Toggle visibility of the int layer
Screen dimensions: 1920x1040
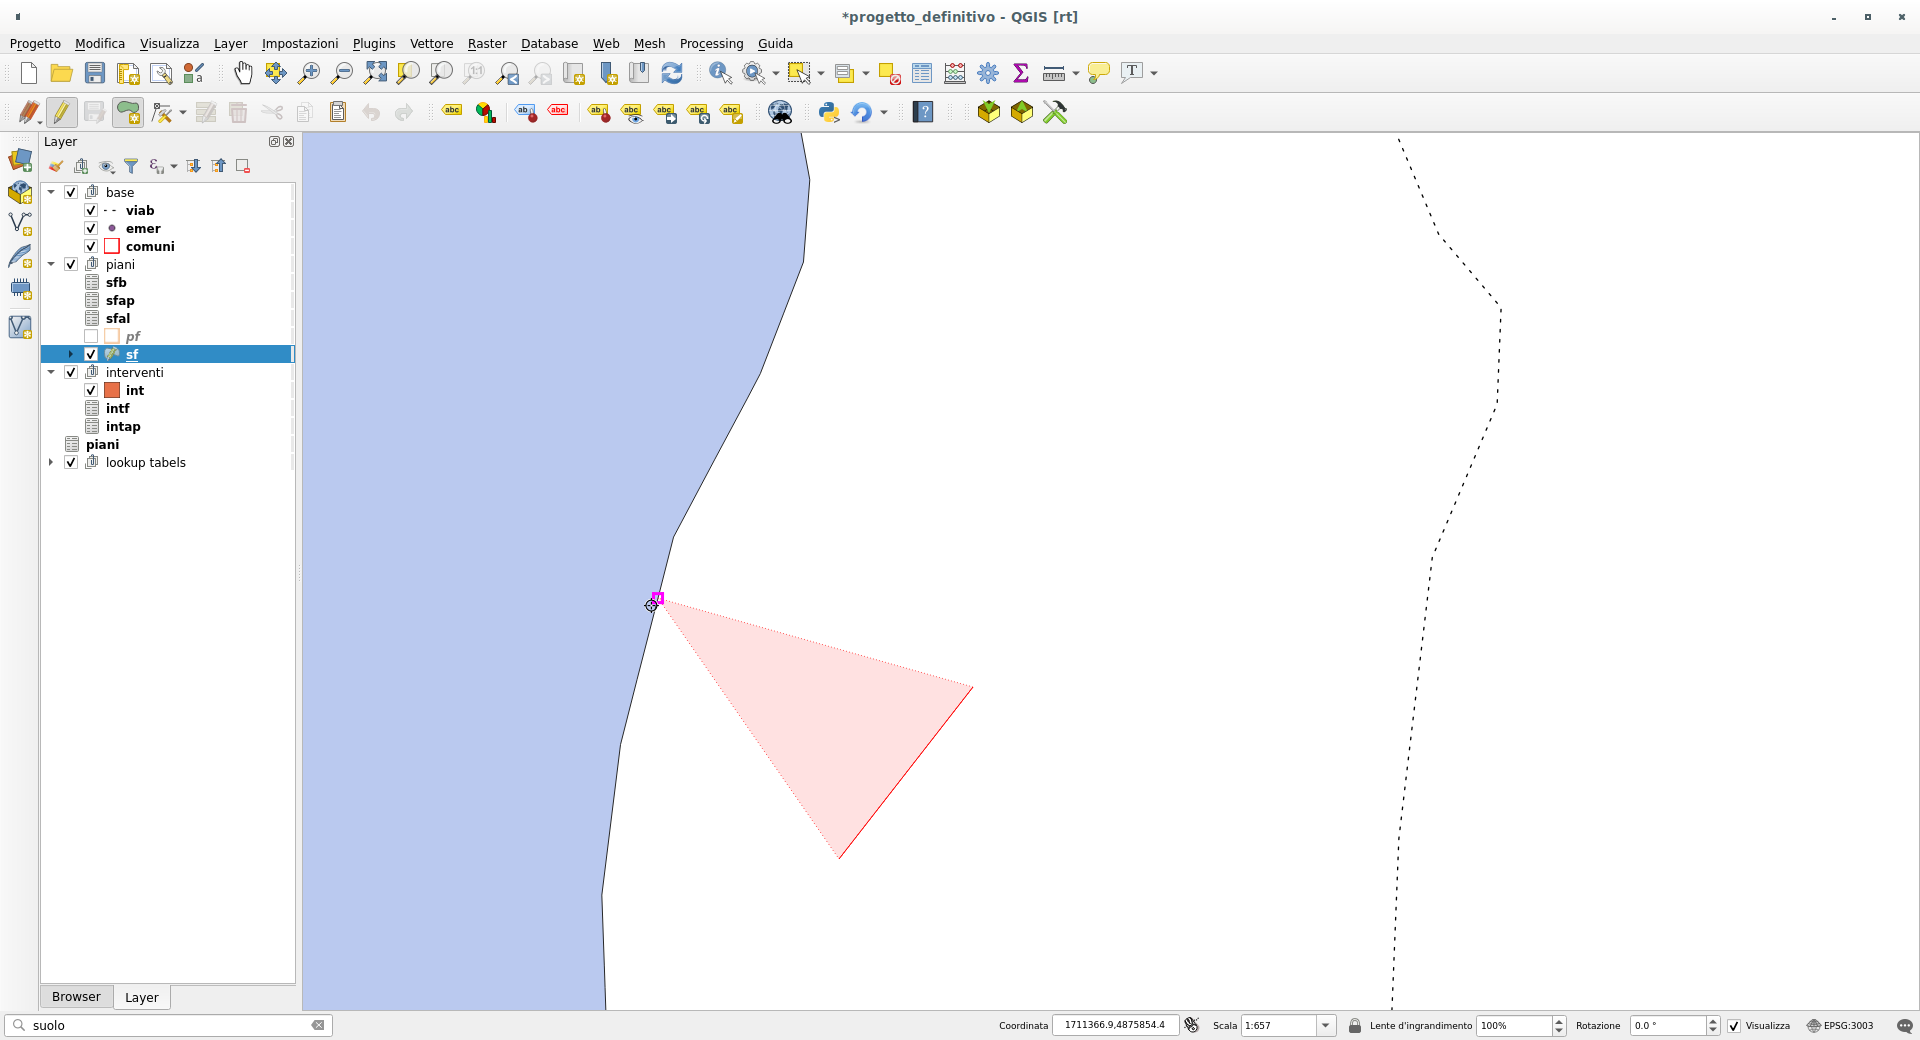coord(91,390)
